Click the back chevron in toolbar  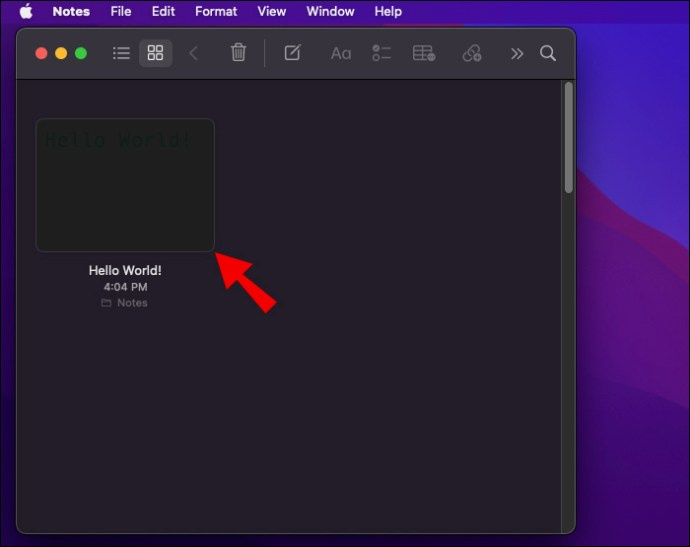pyautogui.click(x=194, y=53)
